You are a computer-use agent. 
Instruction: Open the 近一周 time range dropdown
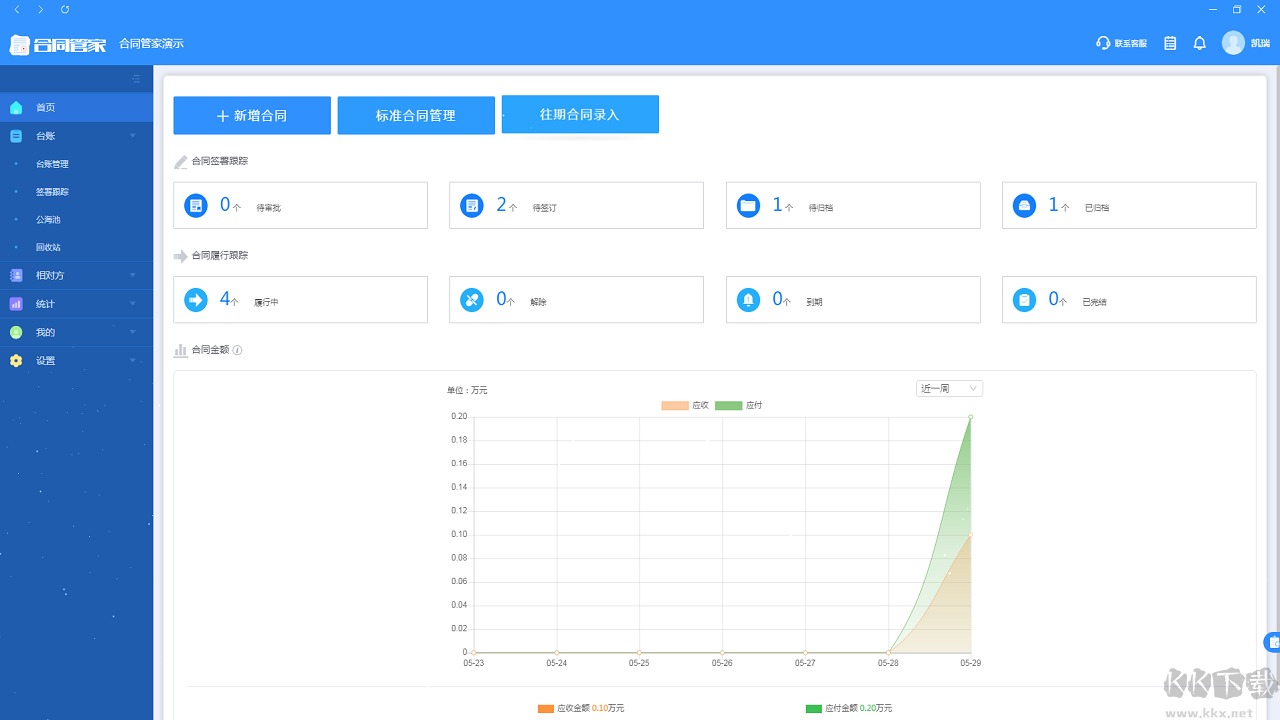pyautogui.click(x=949, y=388)
